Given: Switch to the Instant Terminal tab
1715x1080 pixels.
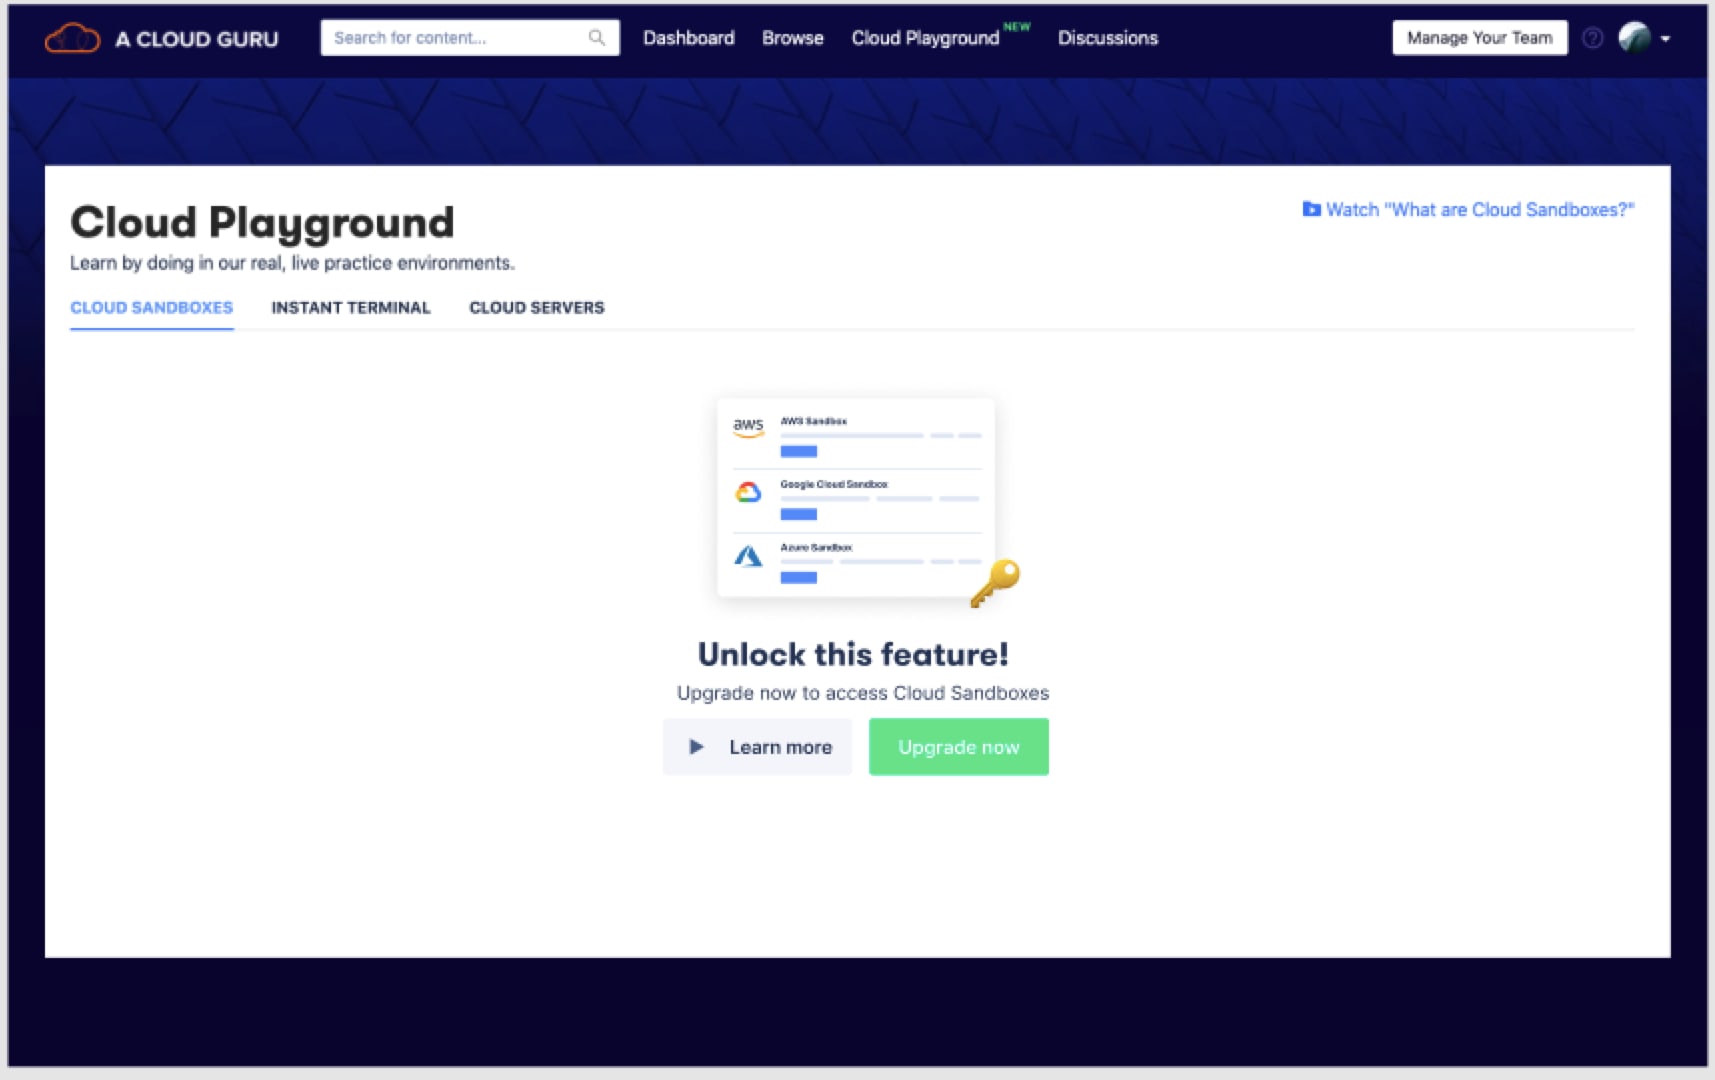Looking at the screenshot, I should (x=351, y=308).
